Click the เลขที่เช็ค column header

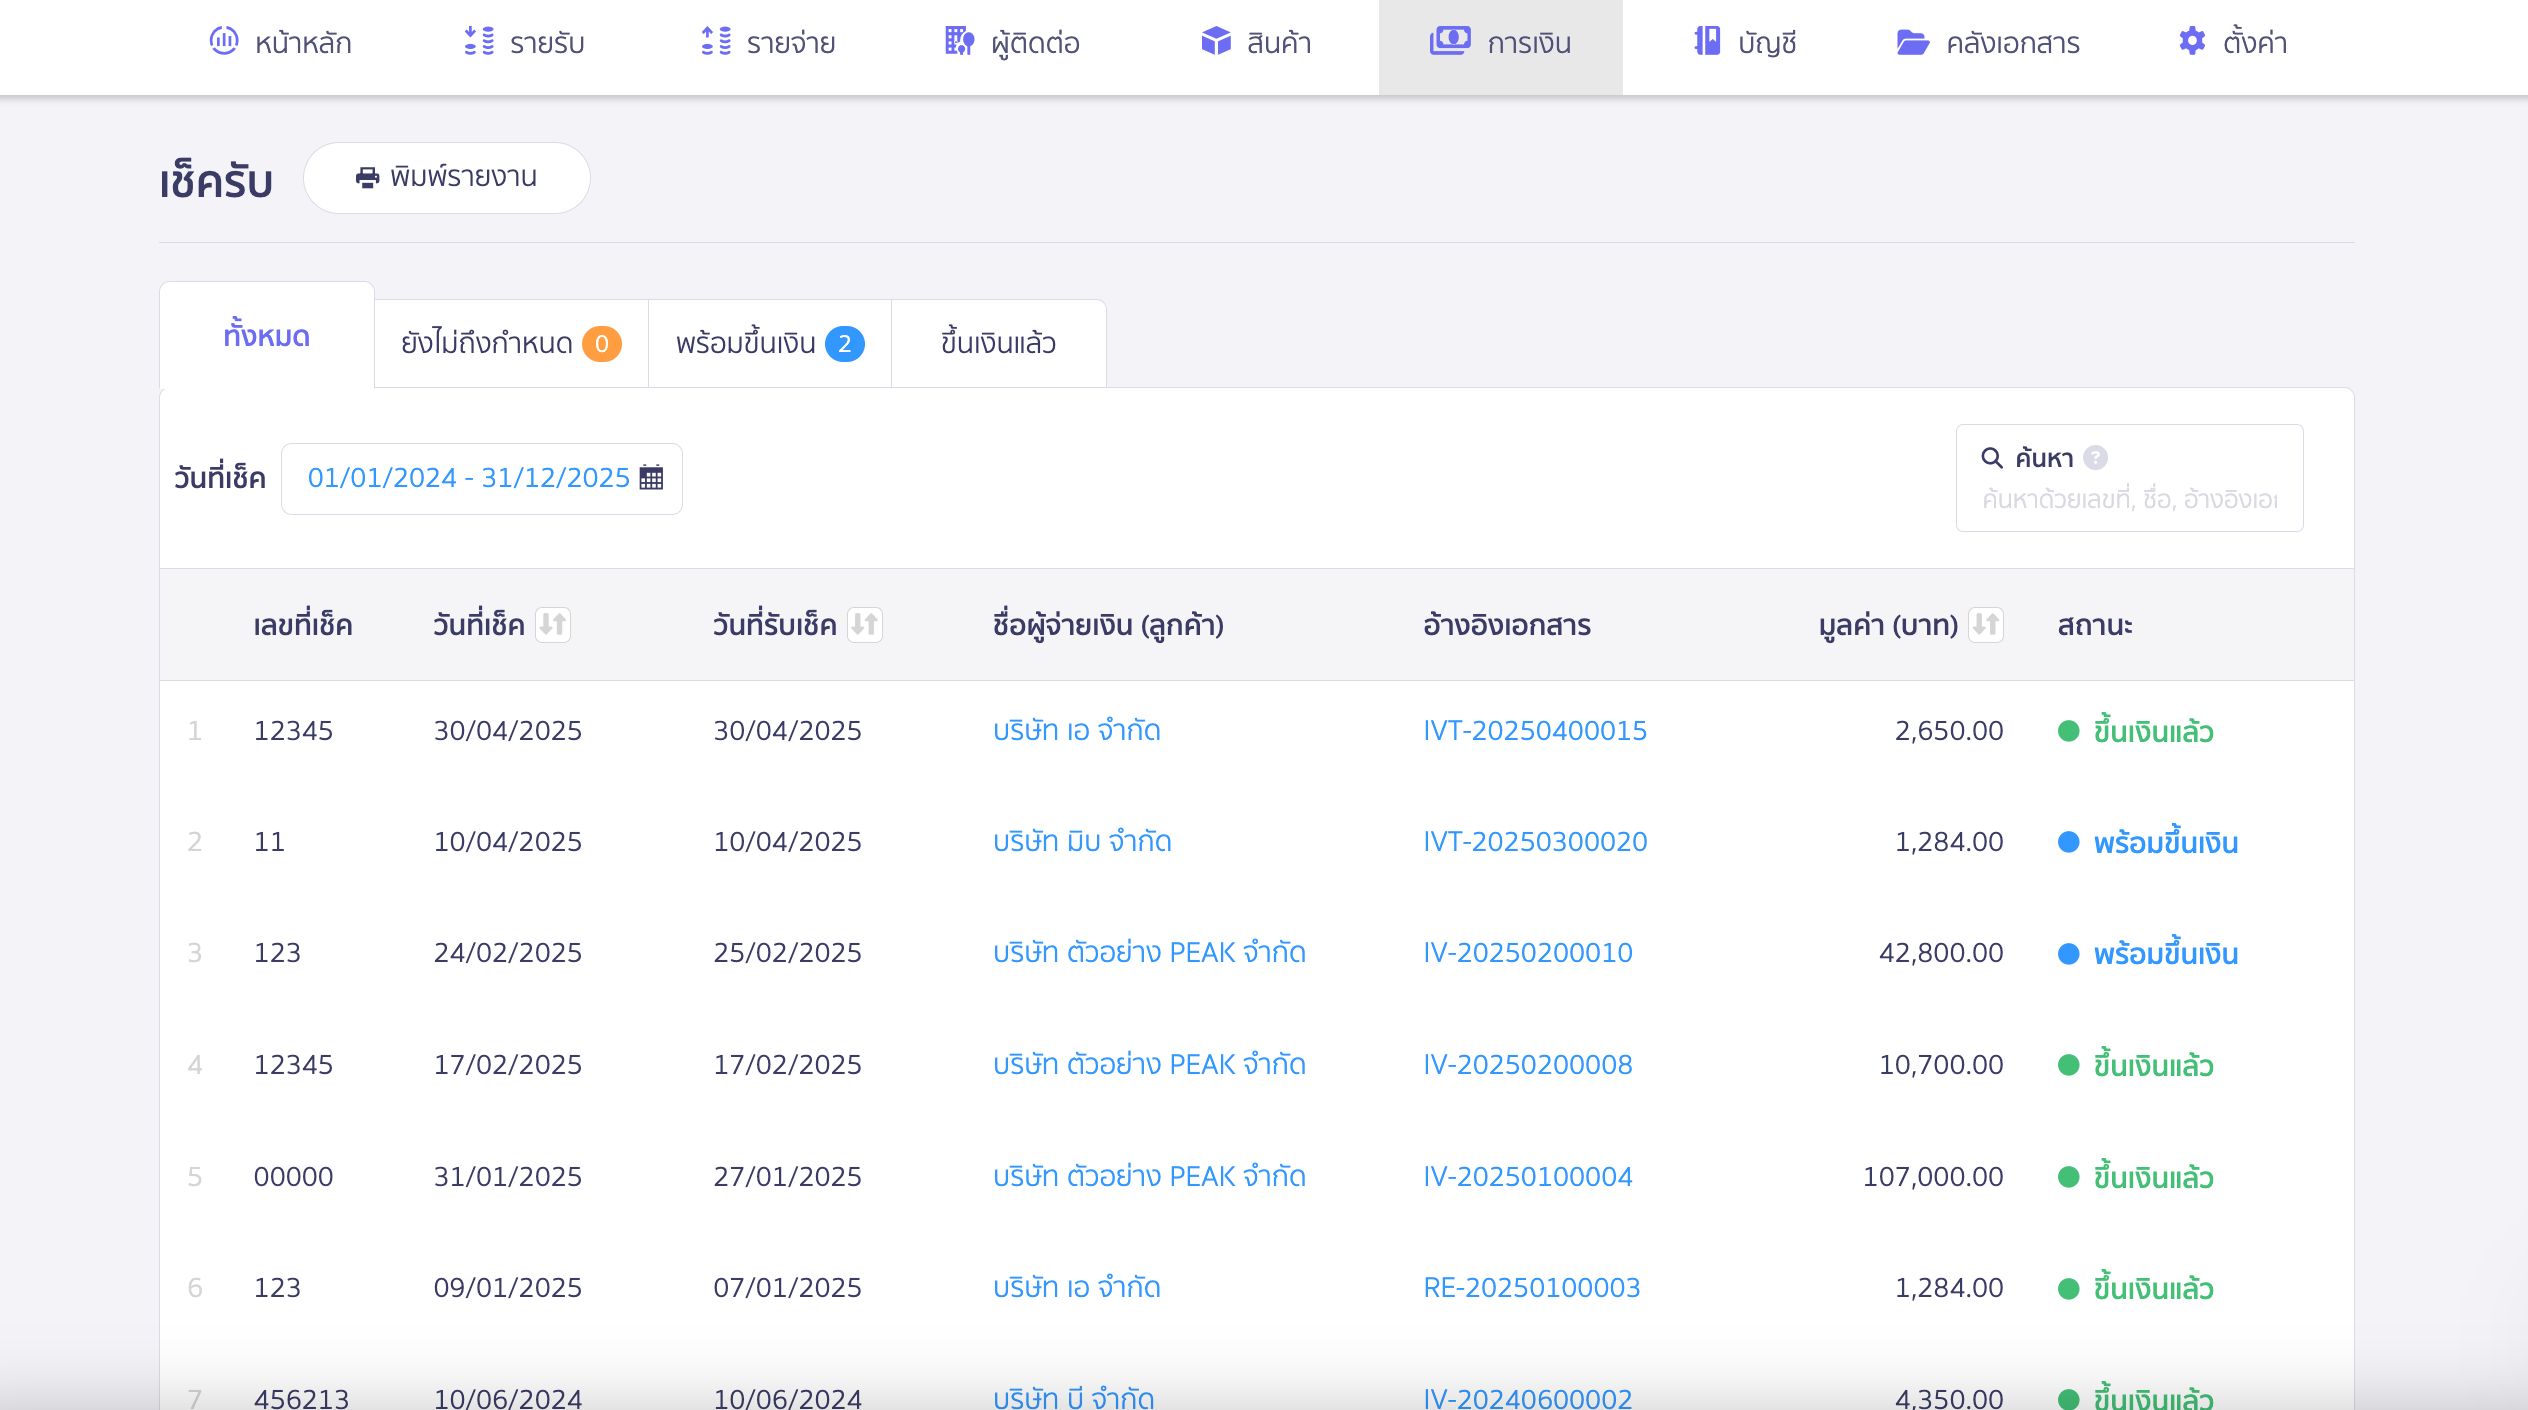pos(302,625)
